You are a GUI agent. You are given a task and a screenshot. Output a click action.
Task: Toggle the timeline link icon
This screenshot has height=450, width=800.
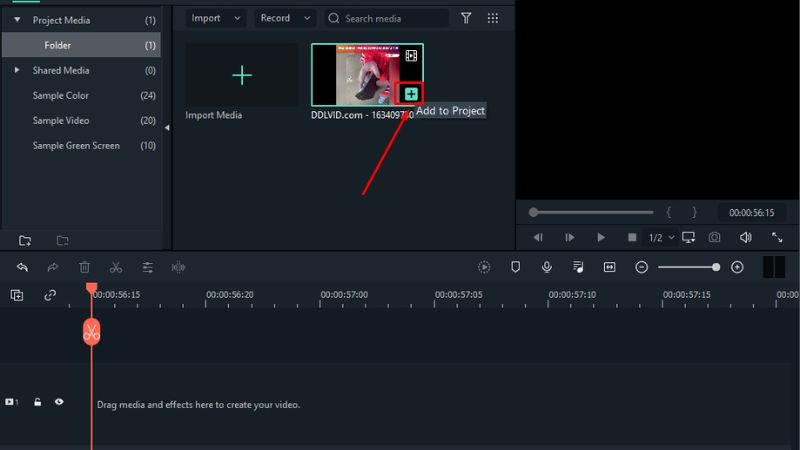[x=50, y=295]
